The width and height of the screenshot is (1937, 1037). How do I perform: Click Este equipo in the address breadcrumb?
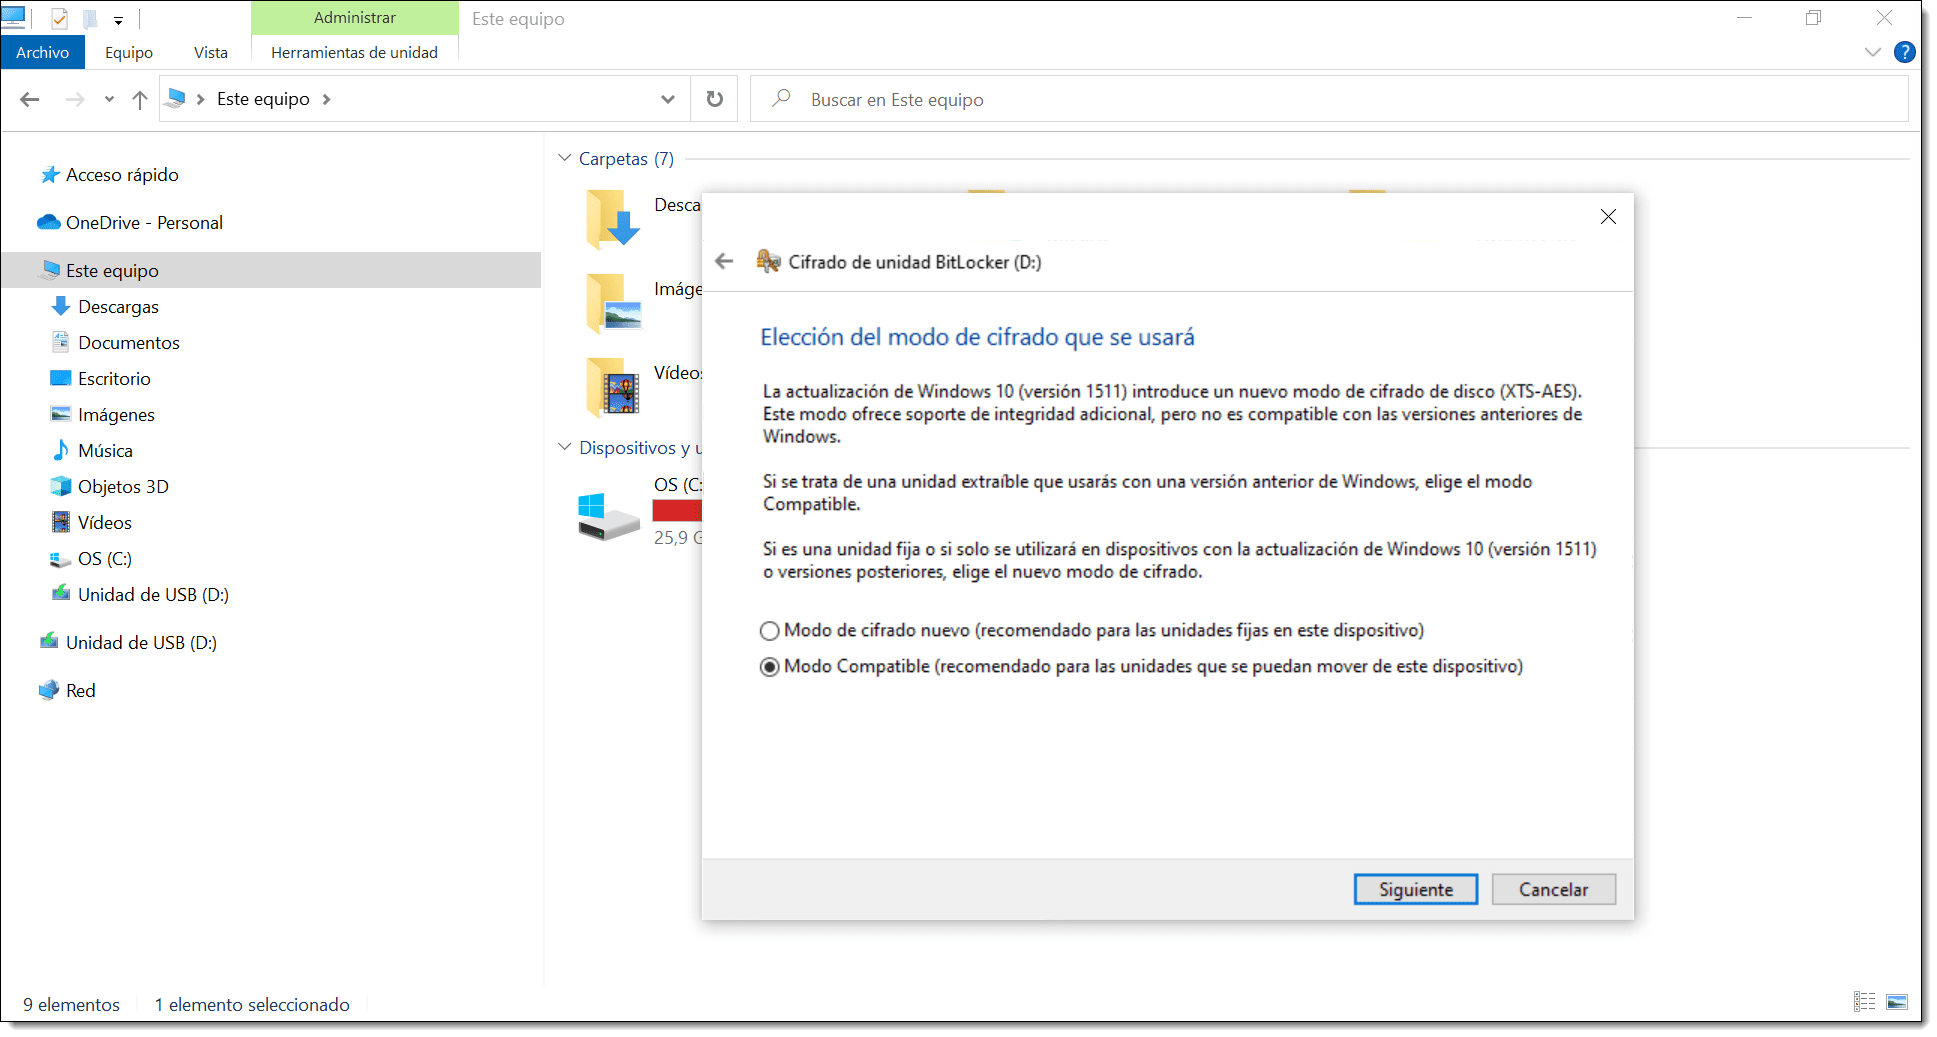263,99
